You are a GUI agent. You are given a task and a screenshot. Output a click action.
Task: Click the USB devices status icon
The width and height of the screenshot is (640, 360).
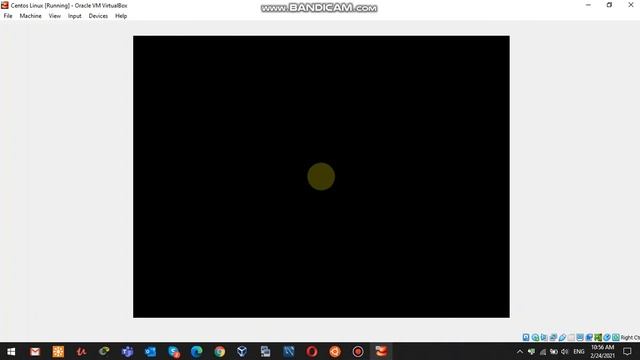pos(562,337)
